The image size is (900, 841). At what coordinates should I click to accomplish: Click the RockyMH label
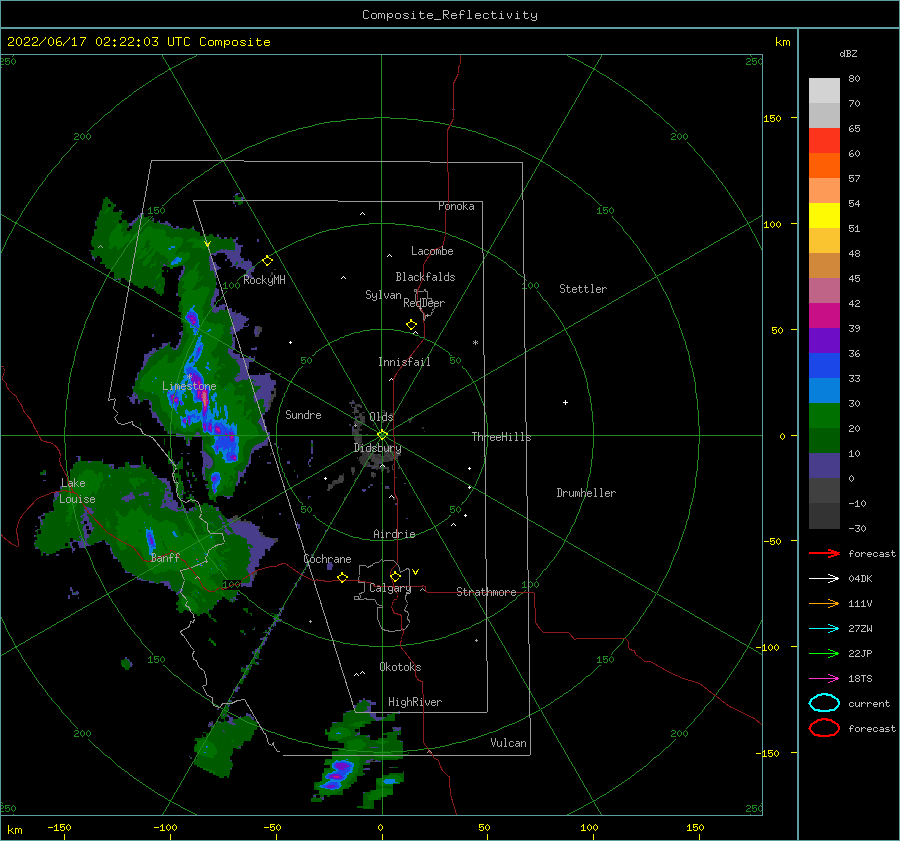(x=264, y=280)
